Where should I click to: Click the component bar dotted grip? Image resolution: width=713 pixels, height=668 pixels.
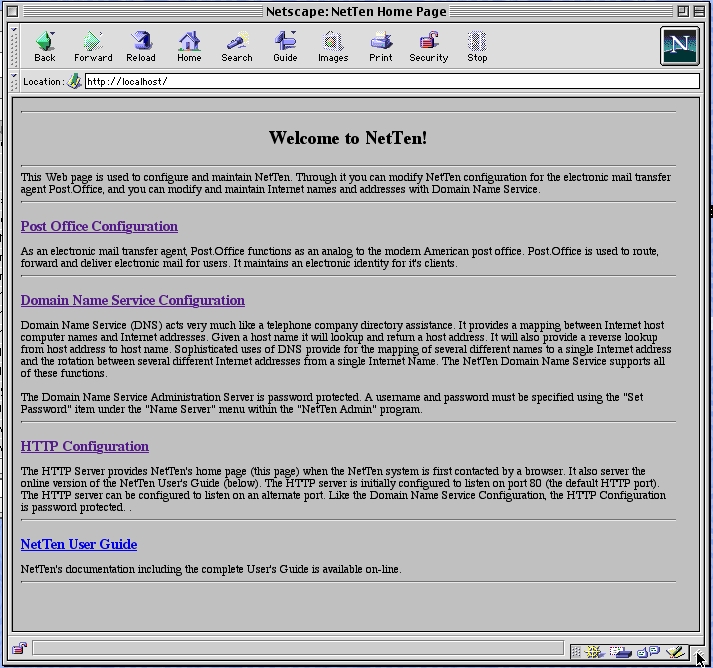[576, 652]
